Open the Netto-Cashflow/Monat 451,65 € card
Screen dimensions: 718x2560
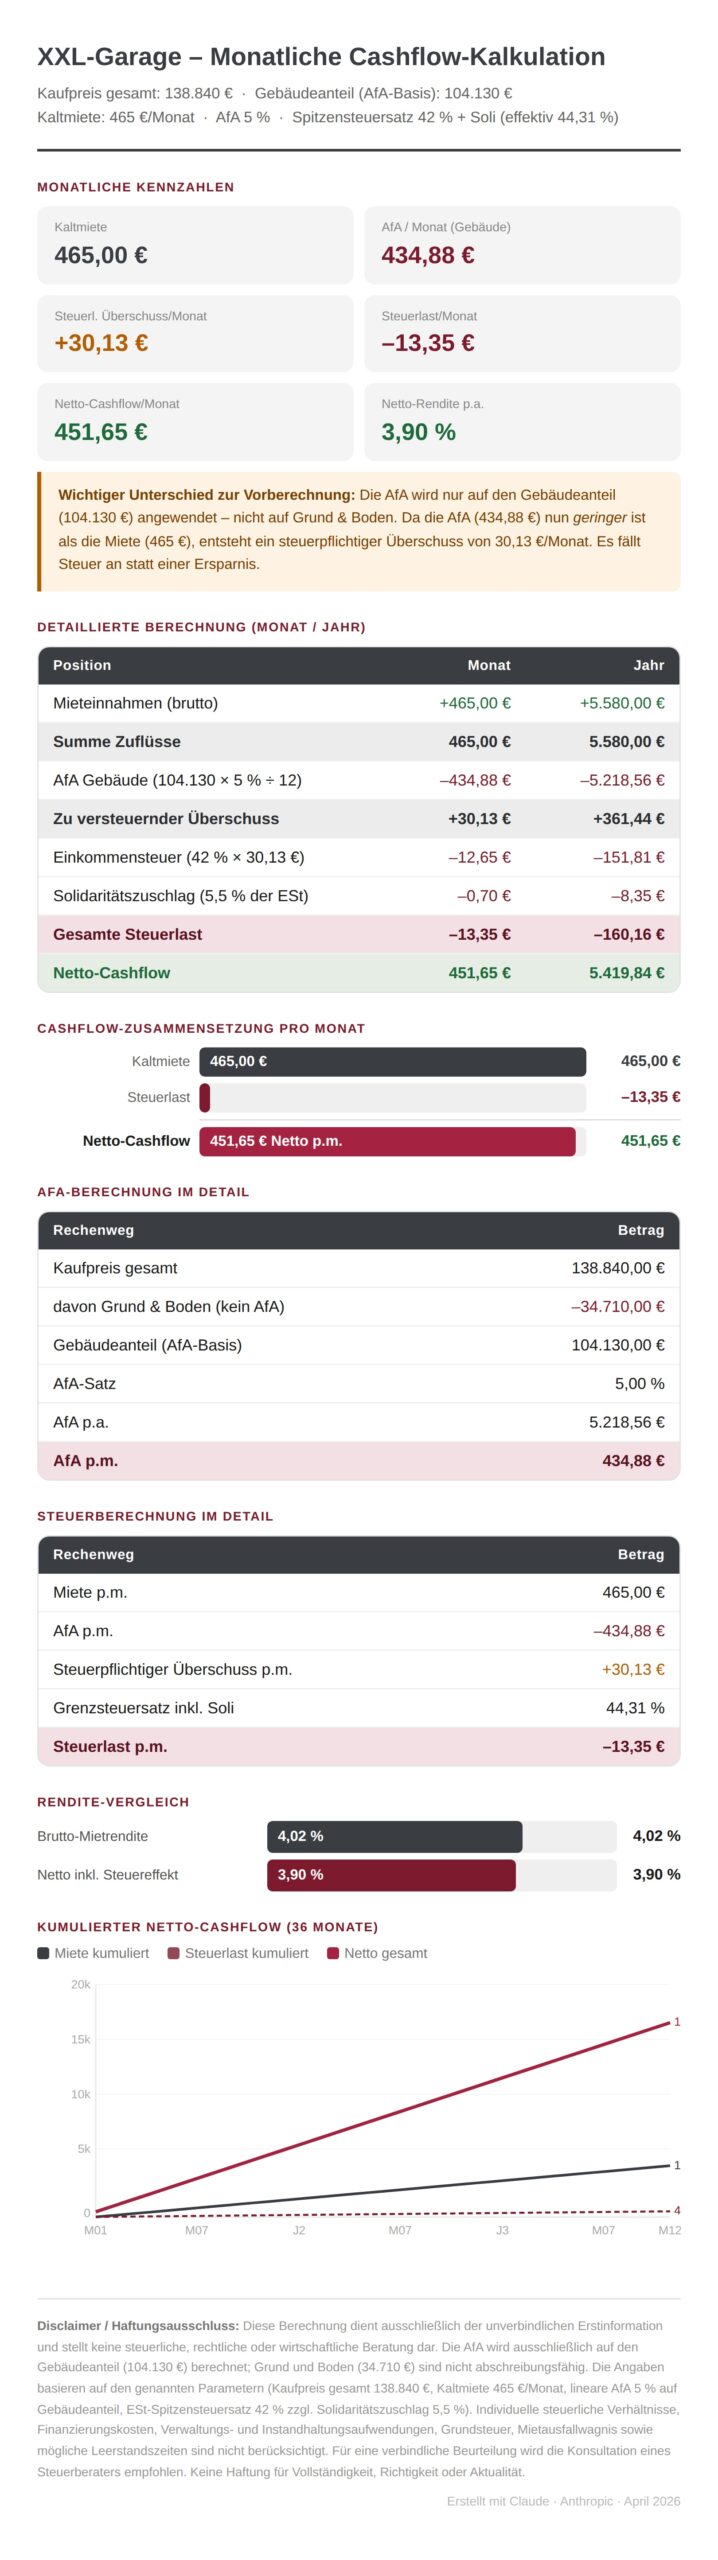195,422
